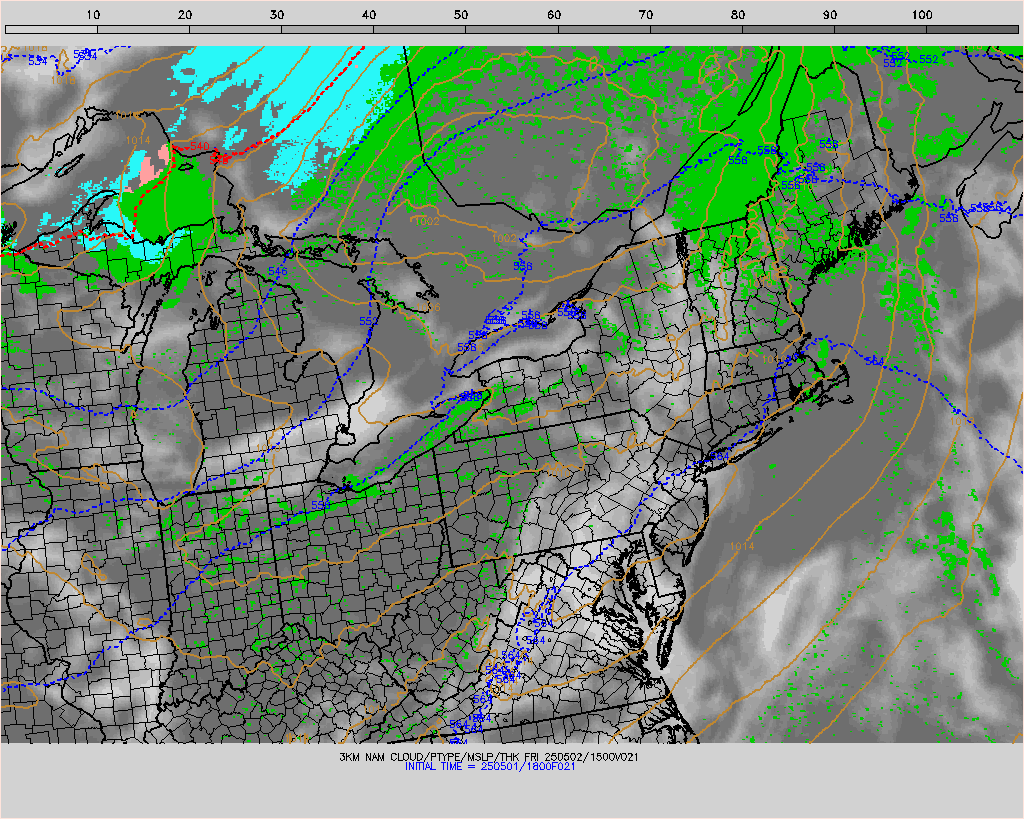Click the legend label 30
The image size is (1024, 819).
pos(277,14)
